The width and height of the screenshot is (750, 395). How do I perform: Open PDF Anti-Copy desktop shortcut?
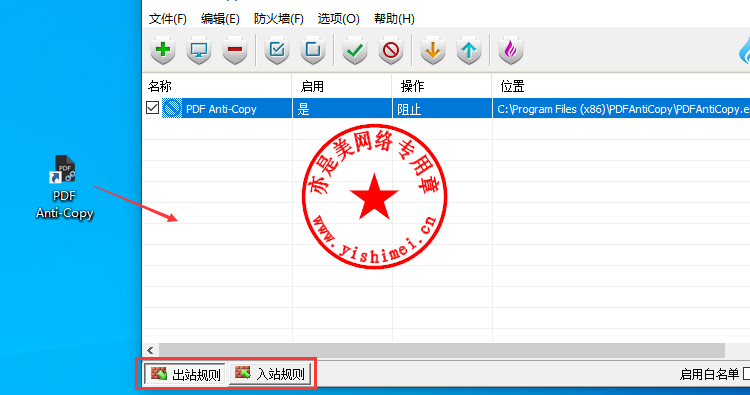(64, 187)
